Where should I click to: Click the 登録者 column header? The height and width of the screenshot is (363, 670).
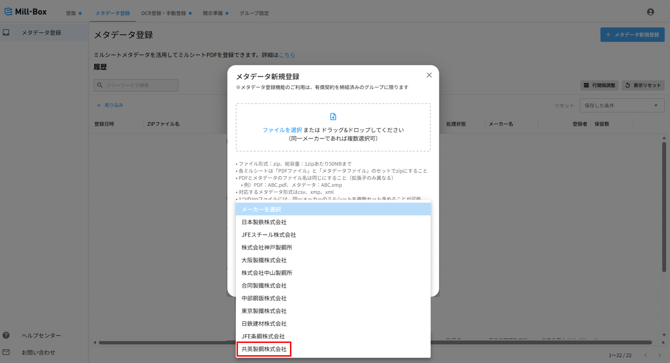coord(580,124)
